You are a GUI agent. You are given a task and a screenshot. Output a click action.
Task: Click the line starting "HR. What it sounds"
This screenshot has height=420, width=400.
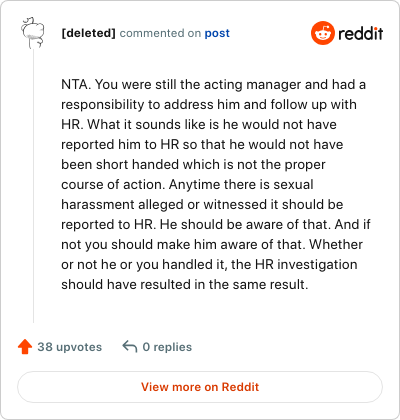pos(199,124)
